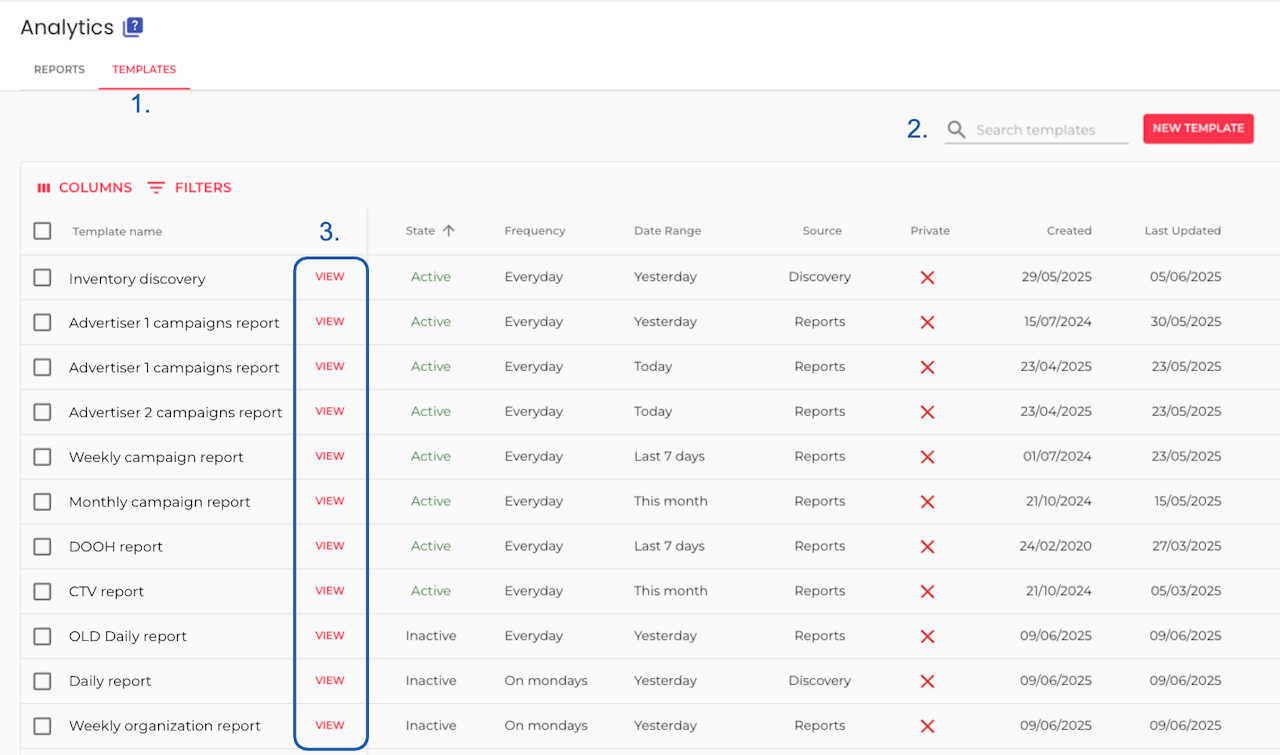Switch to the Reports tab
The width and height of the screenshot is (1280, 755).
(59, 70)
